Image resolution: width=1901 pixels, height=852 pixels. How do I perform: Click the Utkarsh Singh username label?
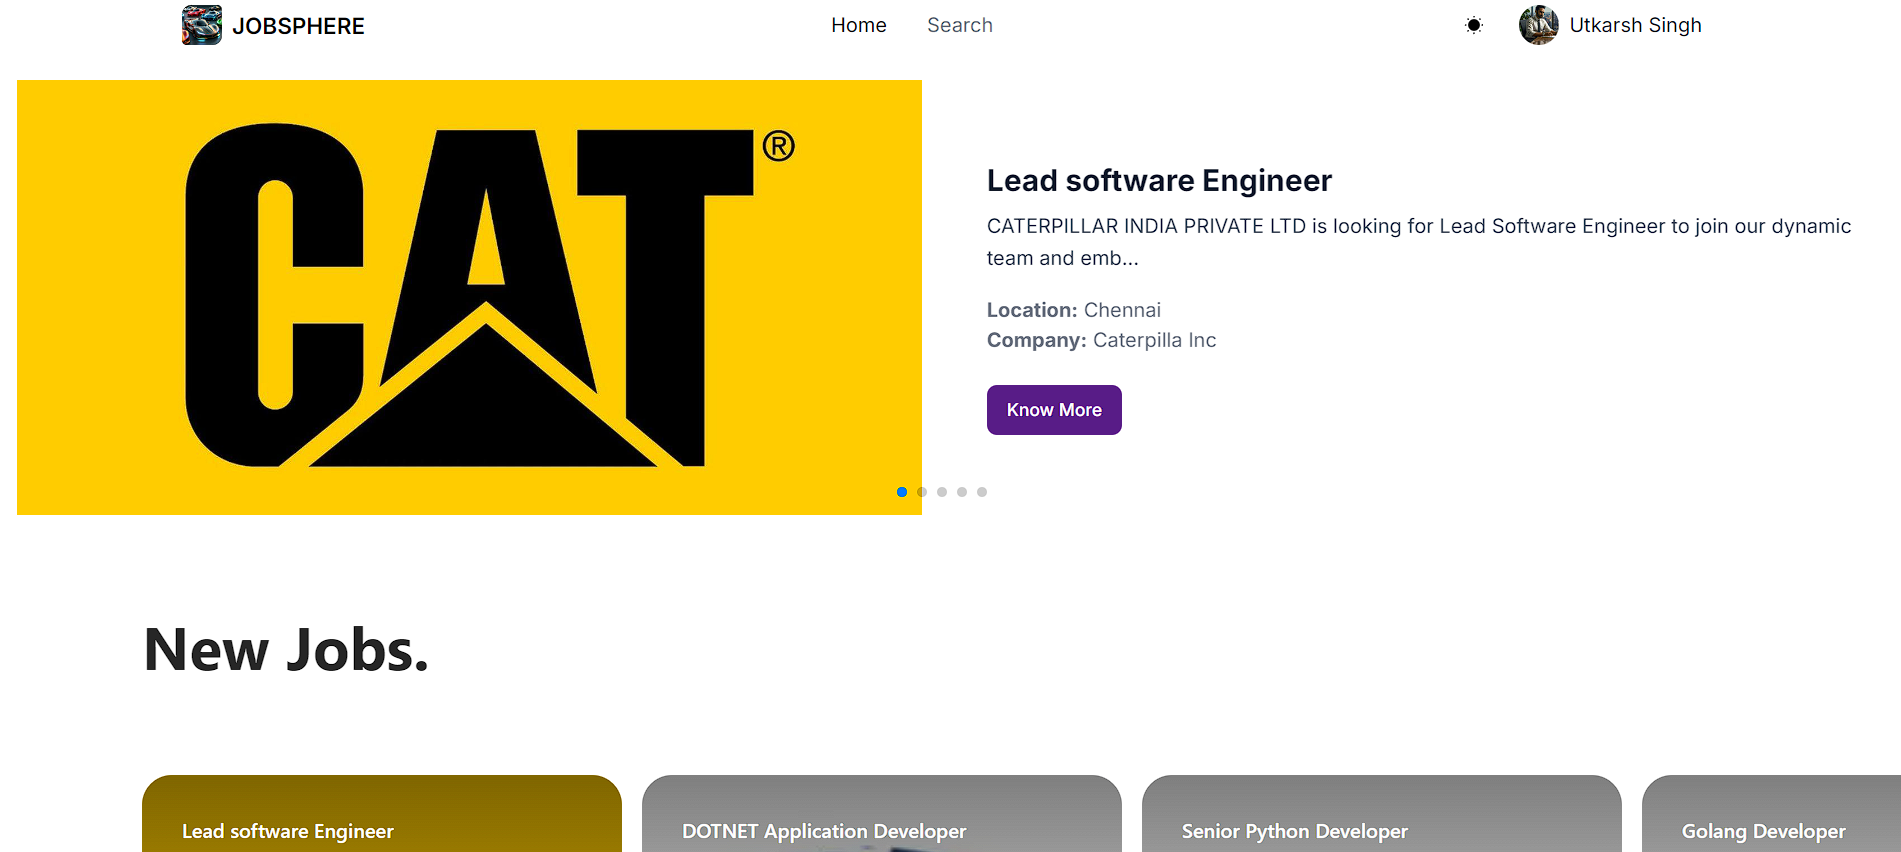pyautogui.click(x=1635, y=25)
